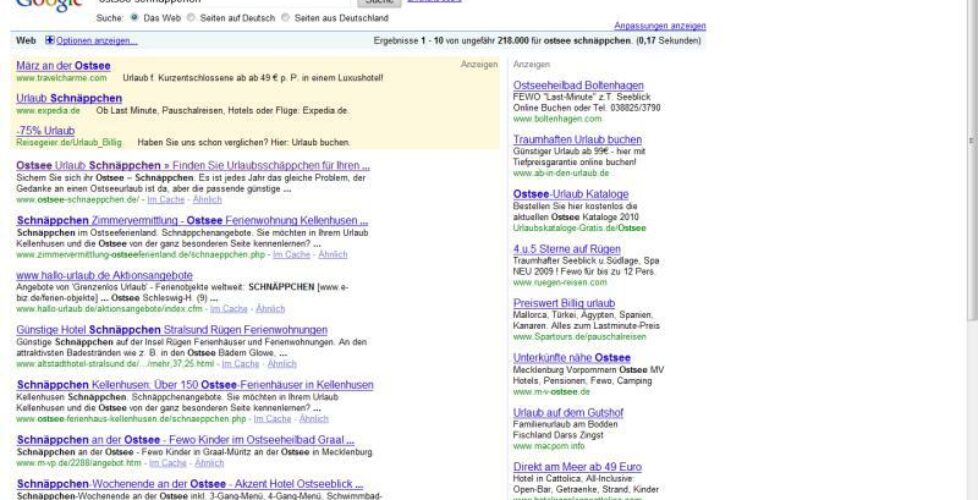Open sidebar ad "Traumhaften Urlaub buchen"
Viewport: 978px width, 500px height.
click(x=577, y=140)
